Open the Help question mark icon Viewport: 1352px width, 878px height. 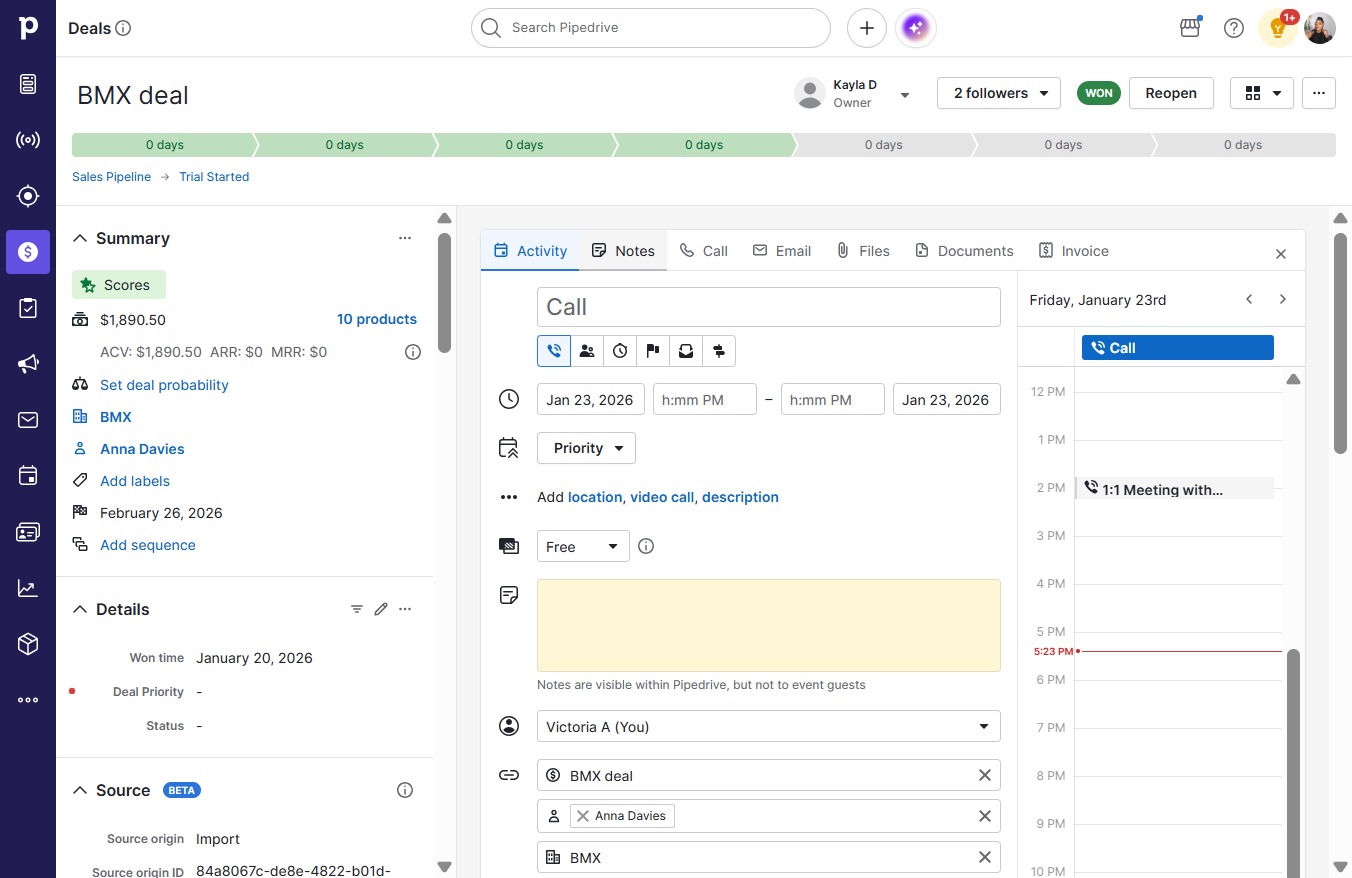[x=1234, y=28]
